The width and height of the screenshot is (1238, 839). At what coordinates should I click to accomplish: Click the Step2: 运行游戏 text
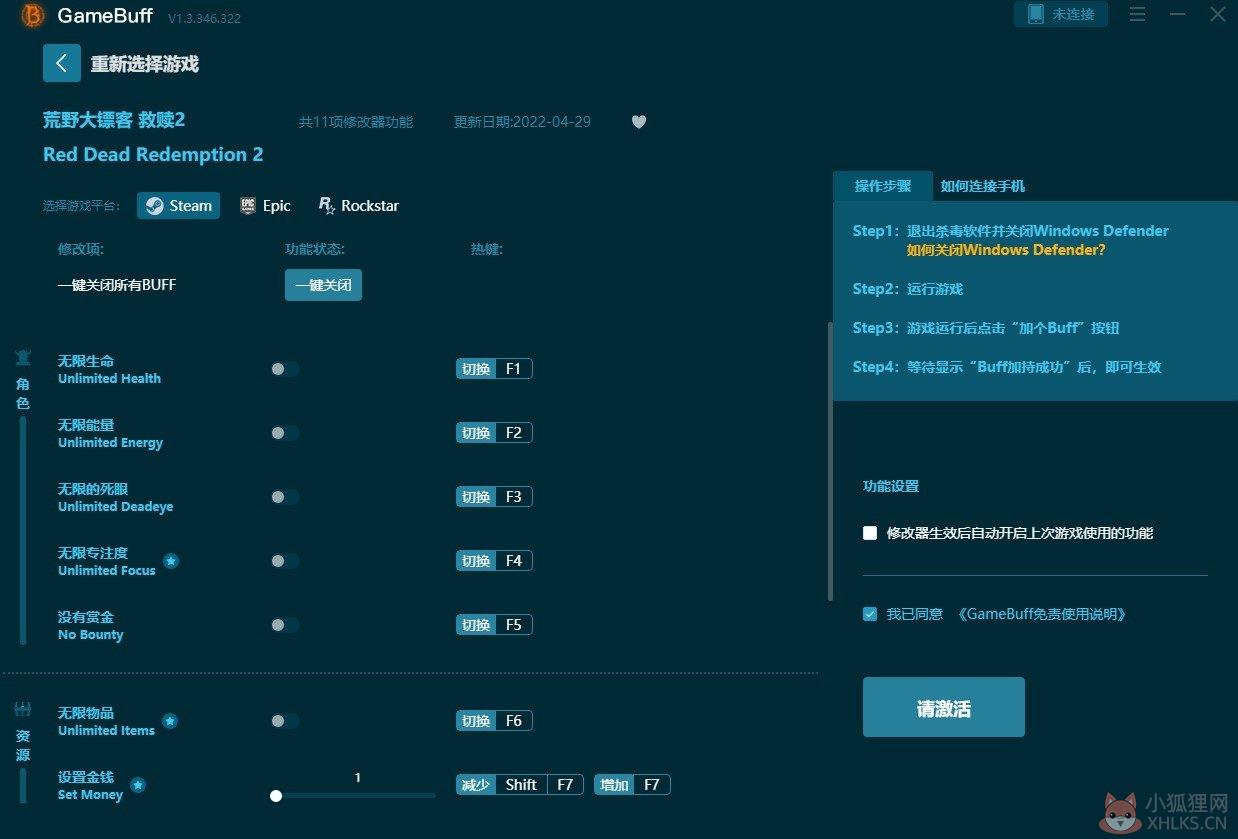coord(908,289)
